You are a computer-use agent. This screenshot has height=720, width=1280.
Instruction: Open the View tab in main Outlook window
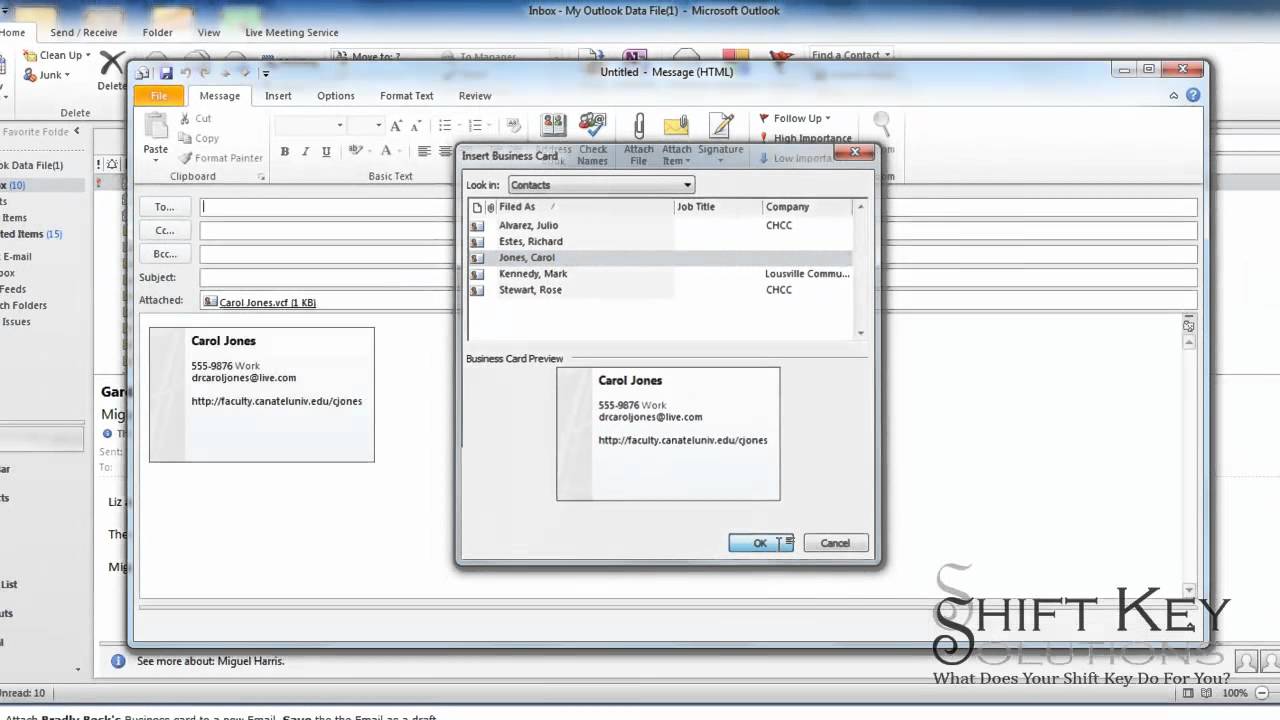point(209,32)
